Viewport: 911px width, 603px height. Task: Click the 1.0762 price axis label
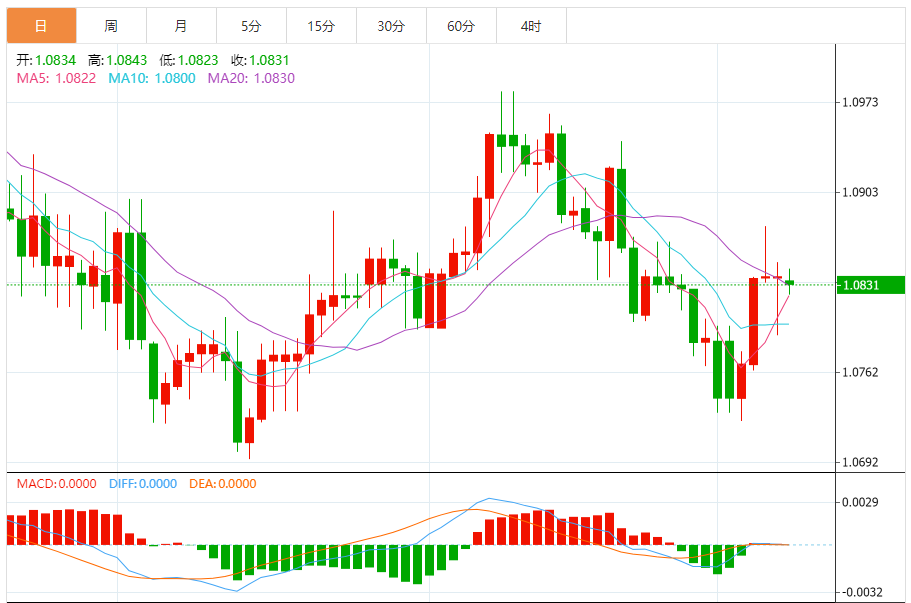point(860,372)
